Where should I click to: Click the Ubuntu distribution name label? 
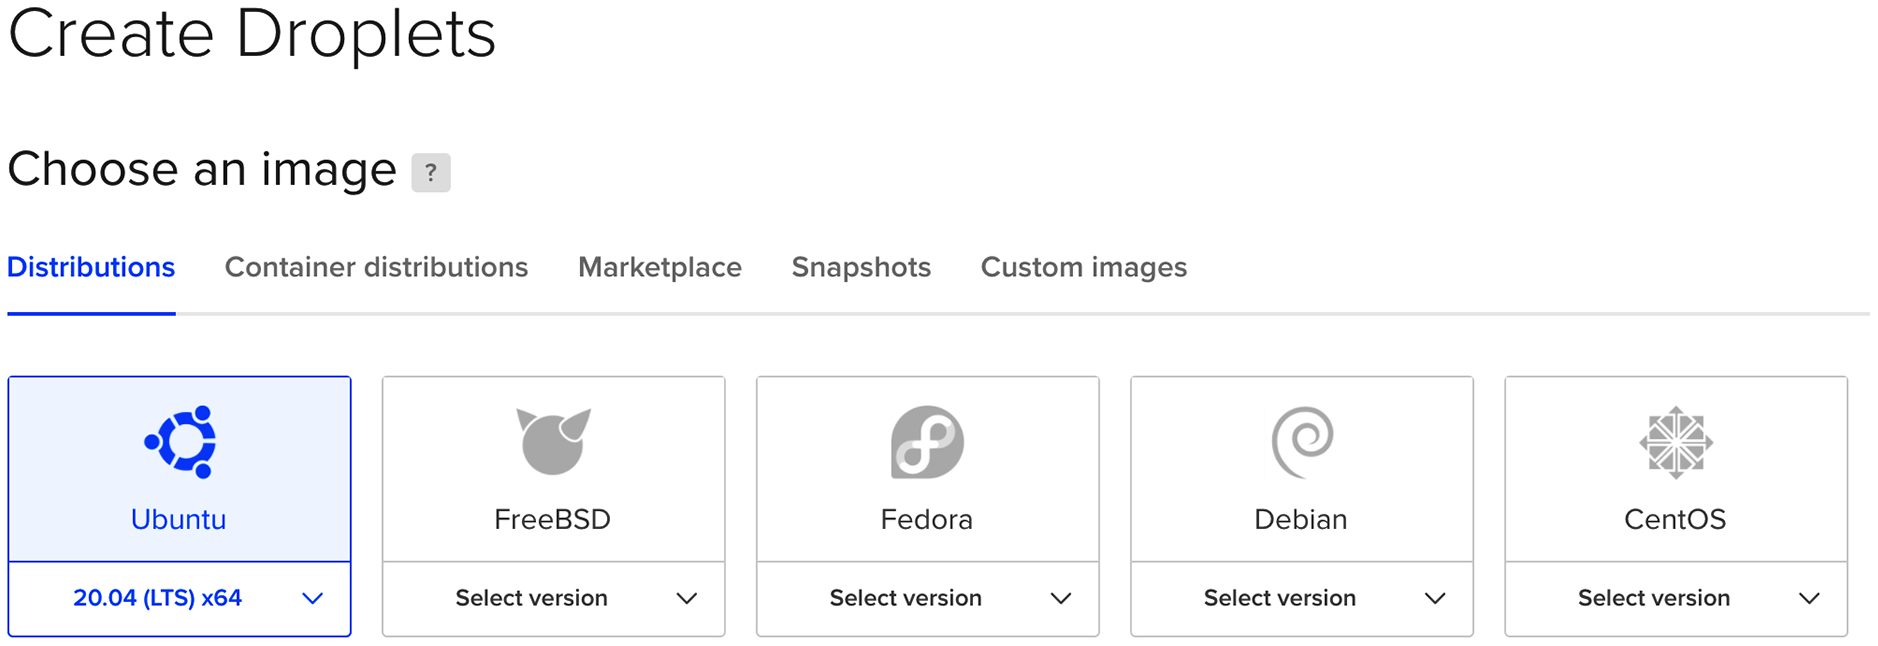point(179,519)
